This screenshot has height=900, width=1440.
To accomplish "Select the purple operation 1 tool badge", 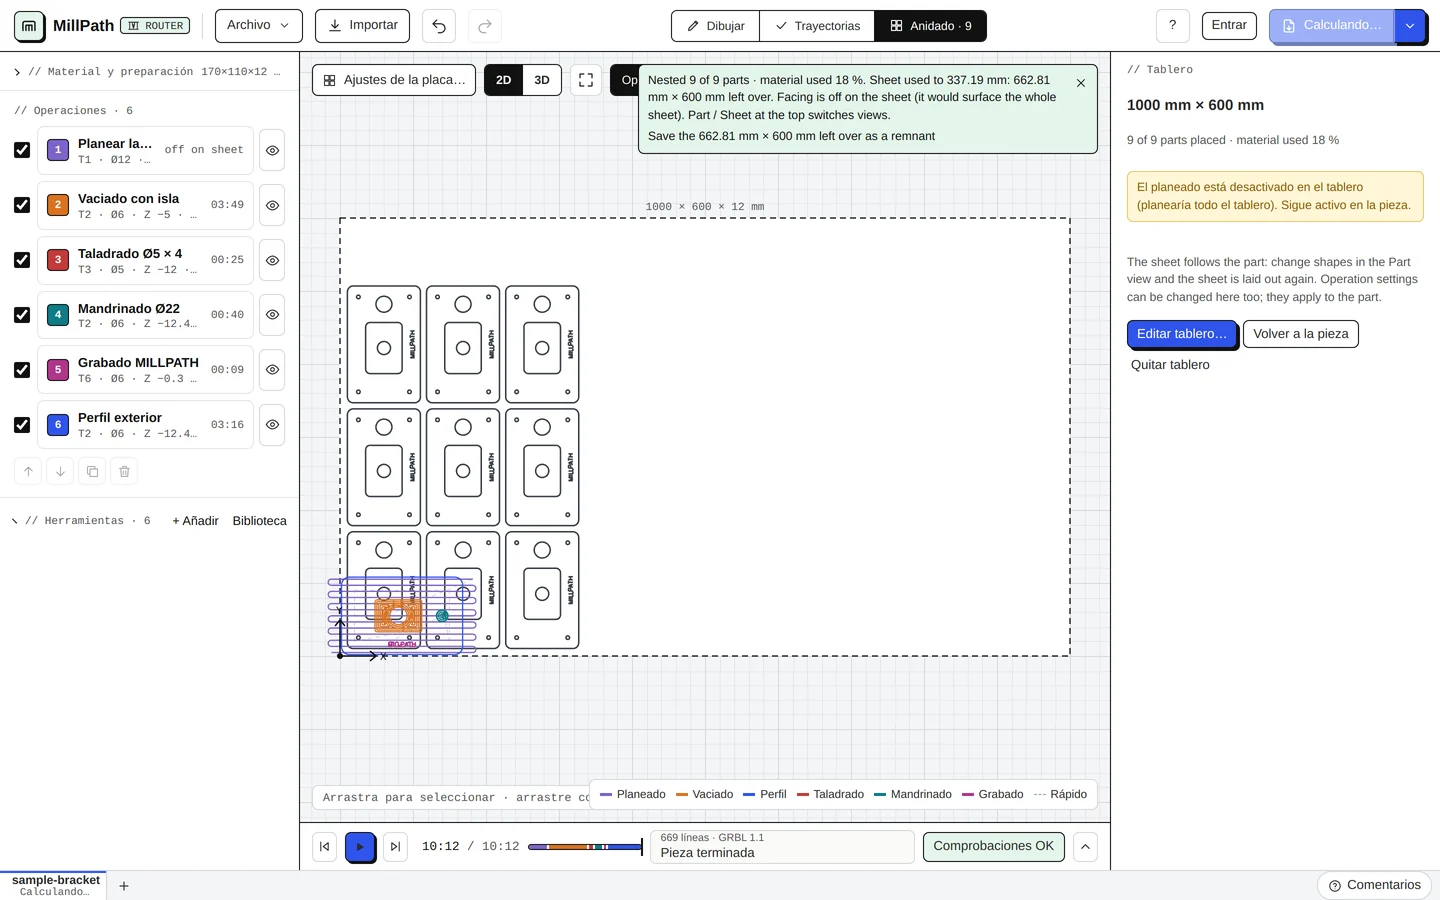I will (58, 150).
